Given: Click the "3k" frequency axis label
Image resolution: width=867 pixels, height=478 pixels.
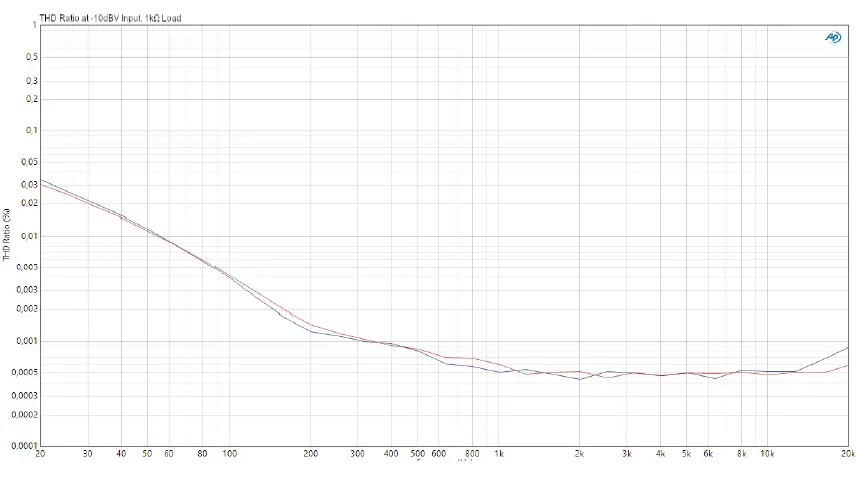Looking at the screenshot, I should pyautogui.click(x=626, y=454).
